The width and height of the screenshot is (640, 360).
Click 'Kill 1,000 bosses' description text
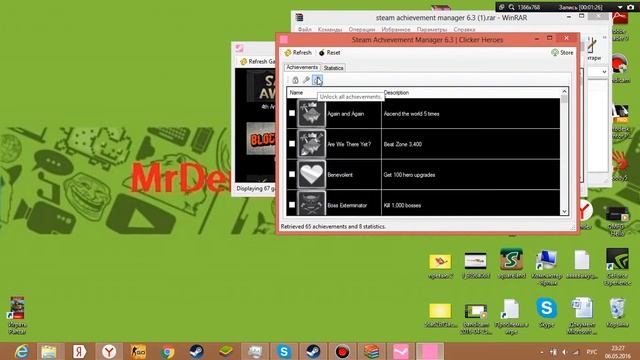point(402,205)
